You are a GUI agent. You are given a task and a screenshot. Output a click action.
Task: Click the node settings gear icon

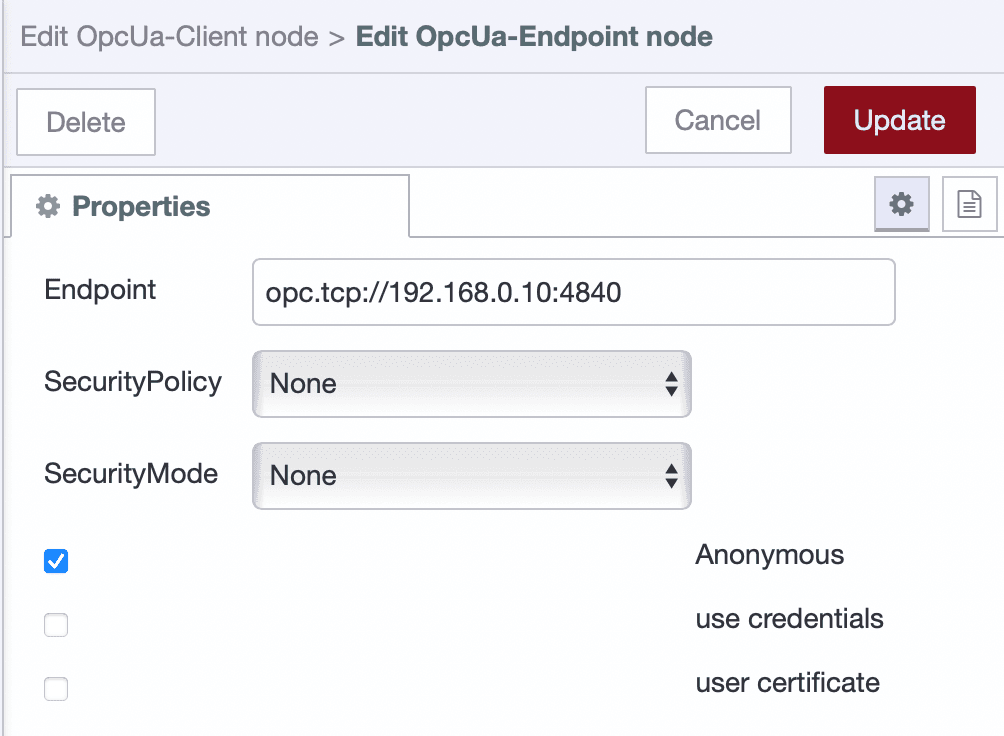tap(900, 204)
